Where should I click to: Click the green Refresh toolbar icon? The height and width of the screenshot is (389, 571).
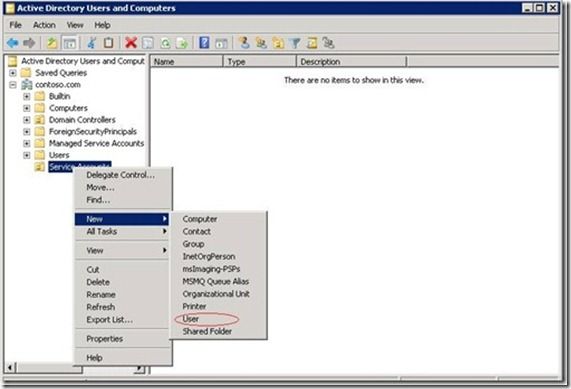(x=166, y=43)
